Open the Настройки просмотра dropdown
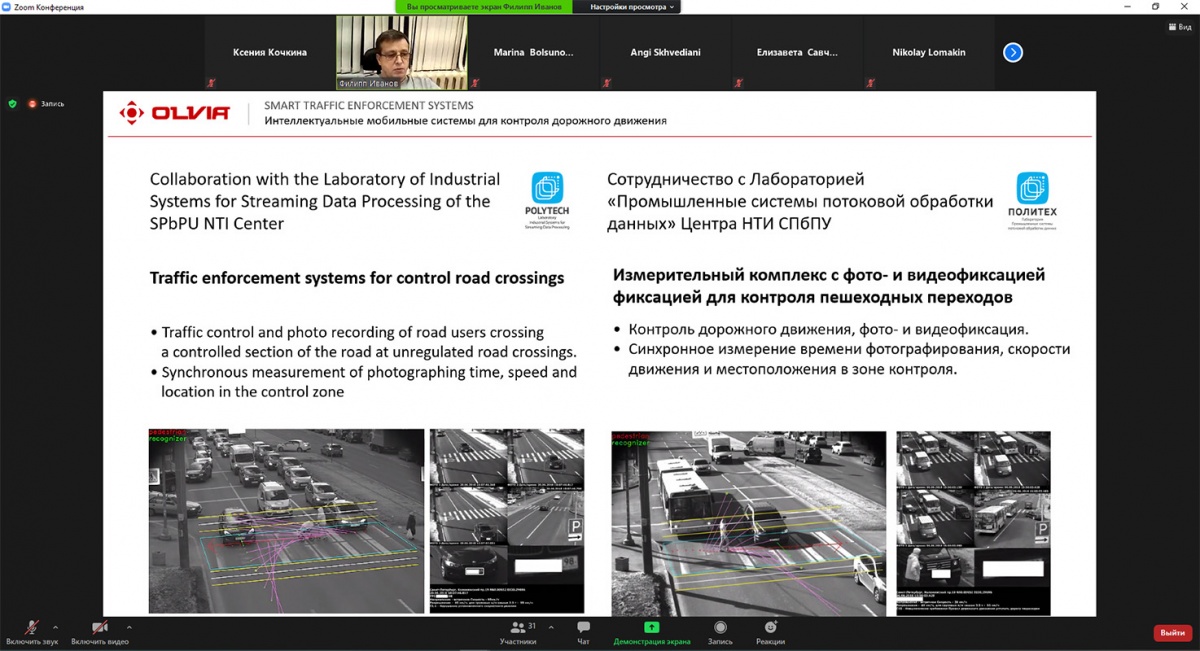 click(634, 7)
